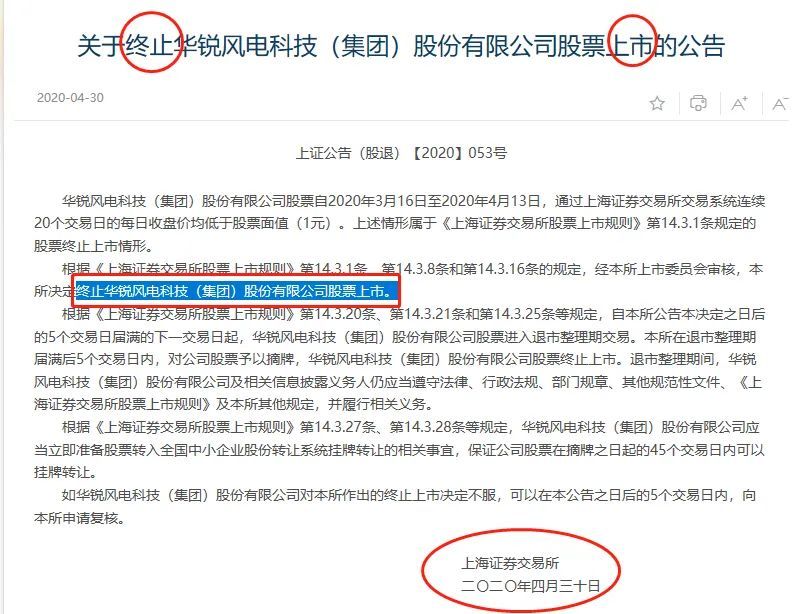Click 终止 circled in the title
The image size is (794, 614).
click(x=149, y=46)
